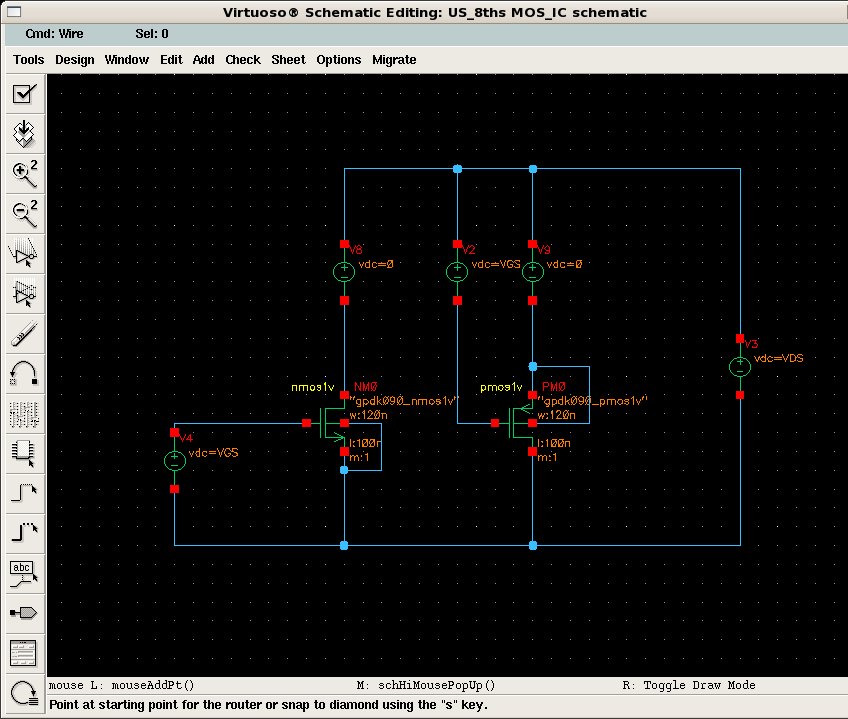Click the vdc=VGS label next to V4
Screen dimensions: 848x719
(x=213, y=453)
